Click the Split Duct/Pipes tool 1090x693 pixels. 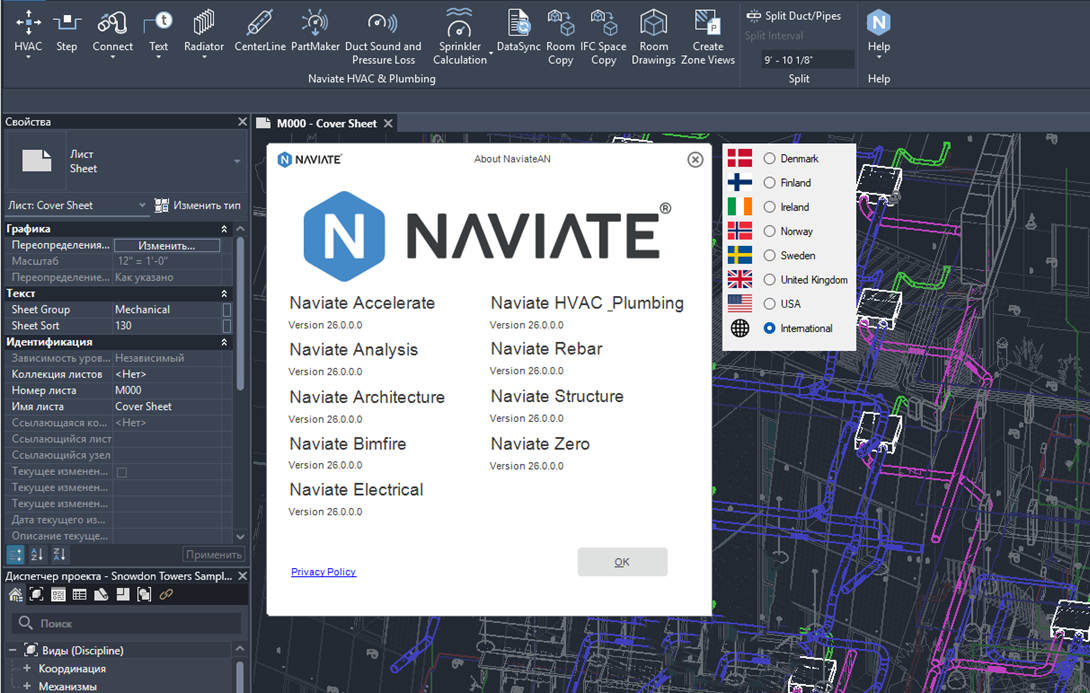(x=793, y=16)
